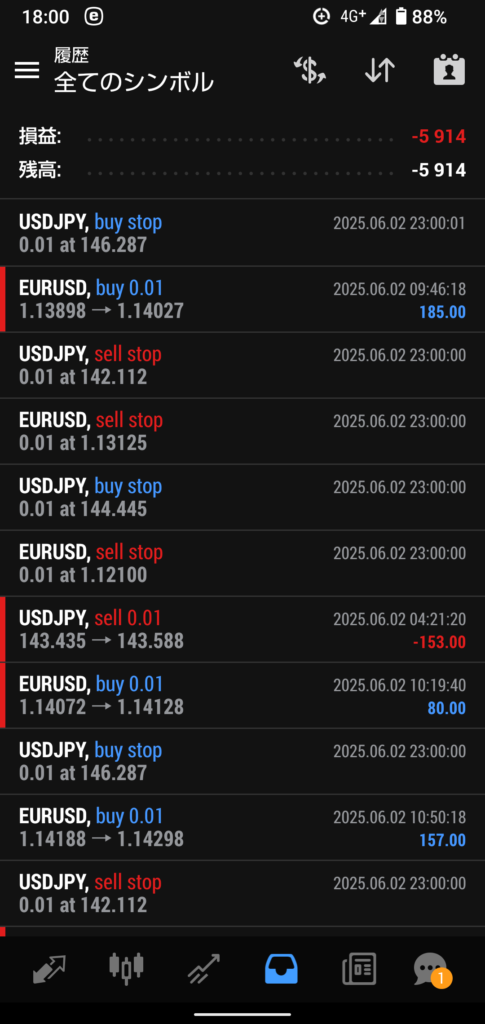
Task: Open the hamburger menu
Action: [x=27, y=70]
